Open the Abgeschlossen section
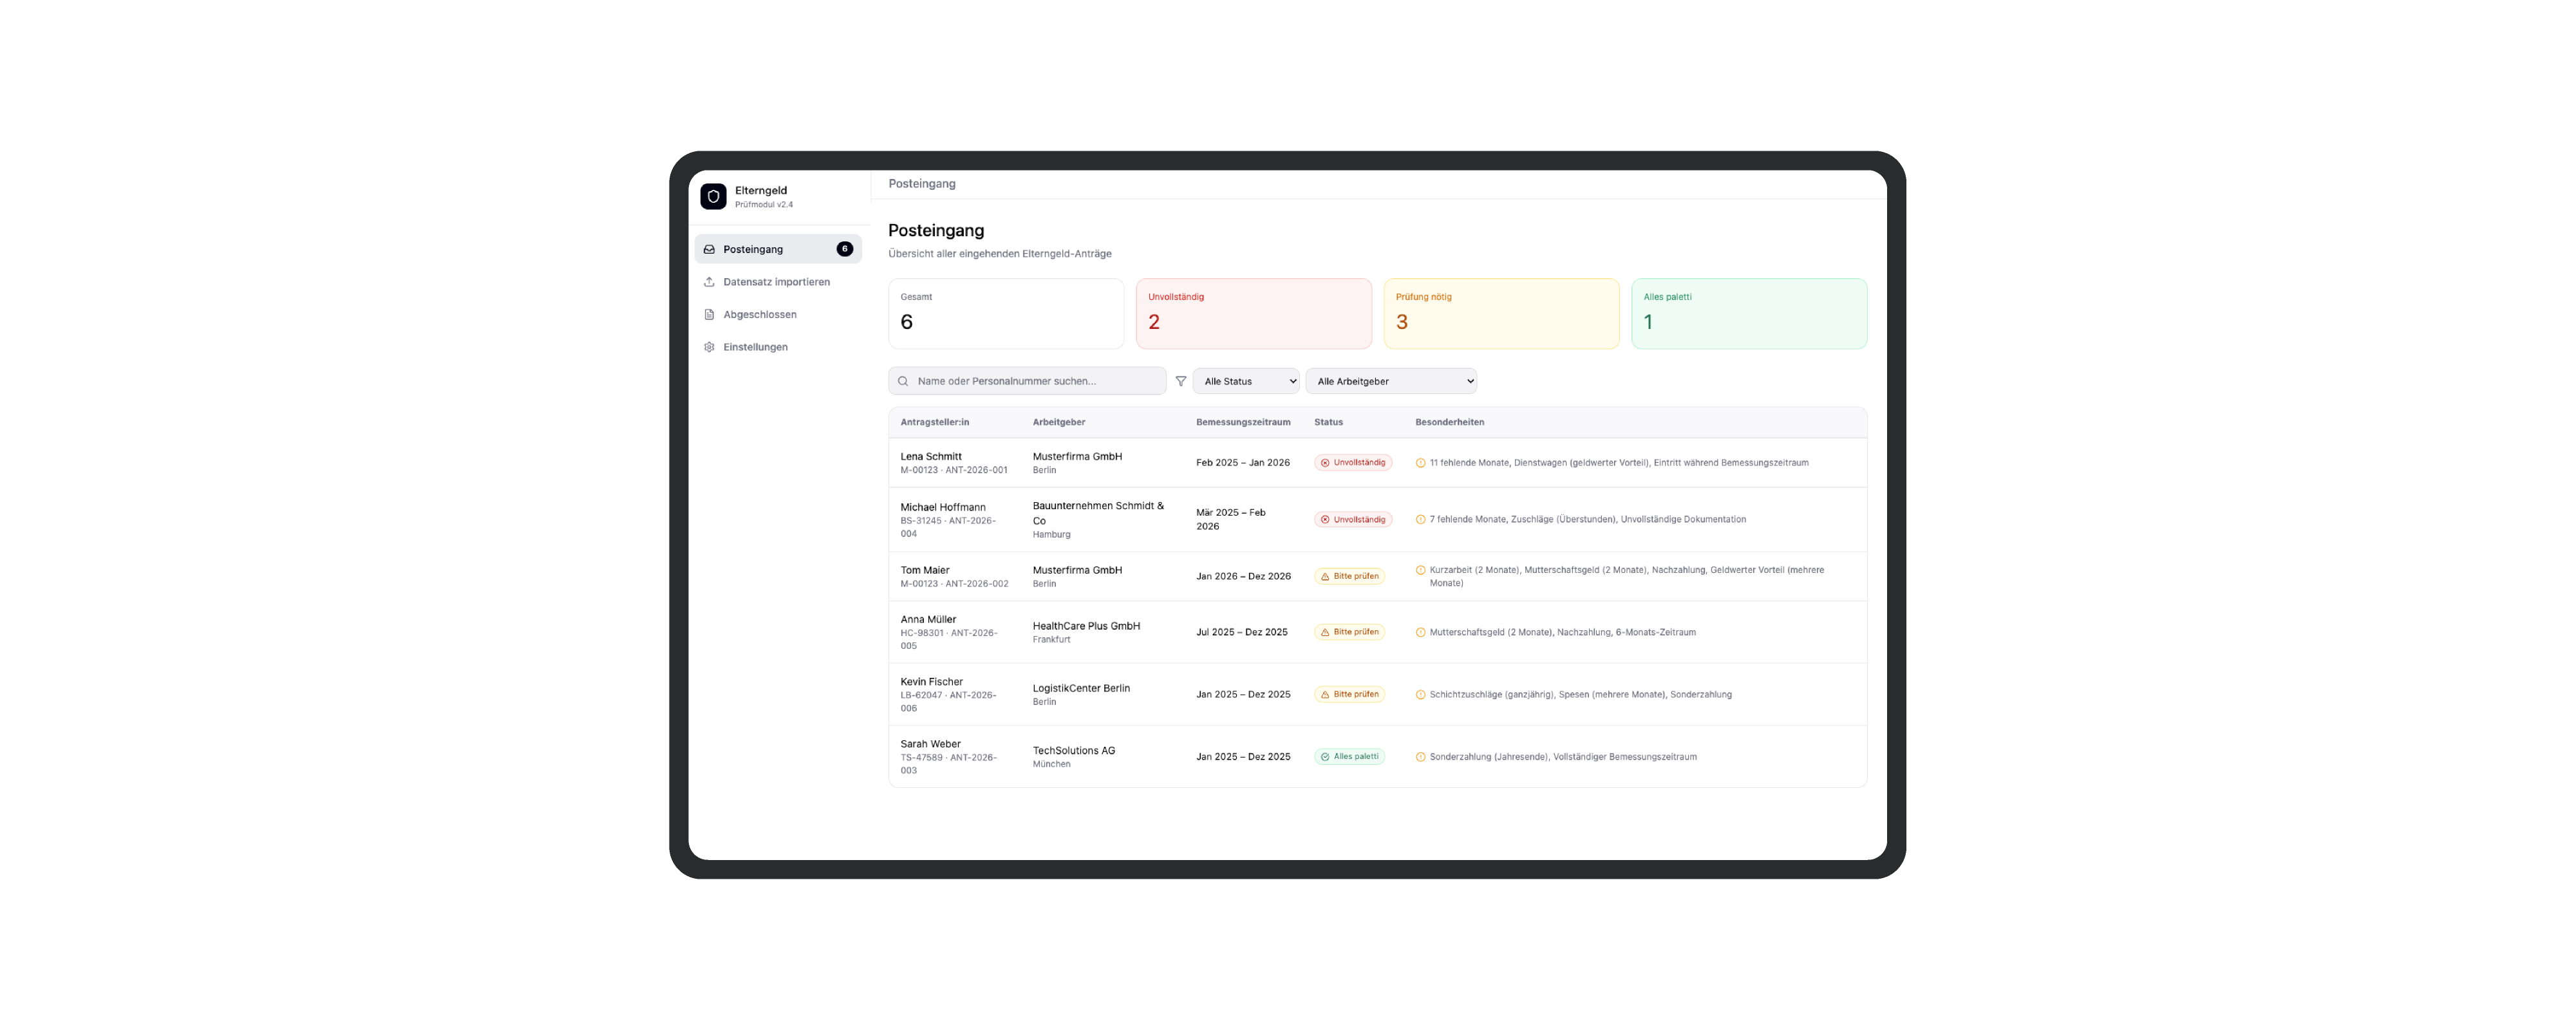2576x1030 pixels. 760,314
